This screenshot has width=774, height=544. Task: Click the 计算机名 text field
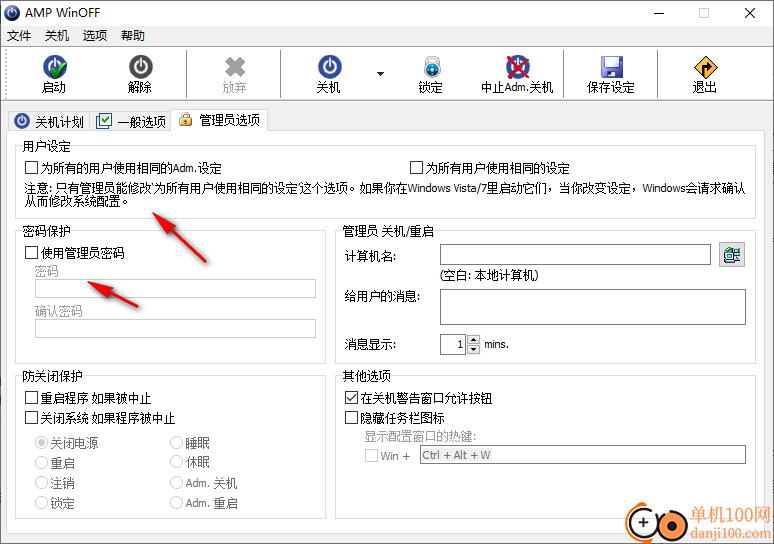coord(575,254)
